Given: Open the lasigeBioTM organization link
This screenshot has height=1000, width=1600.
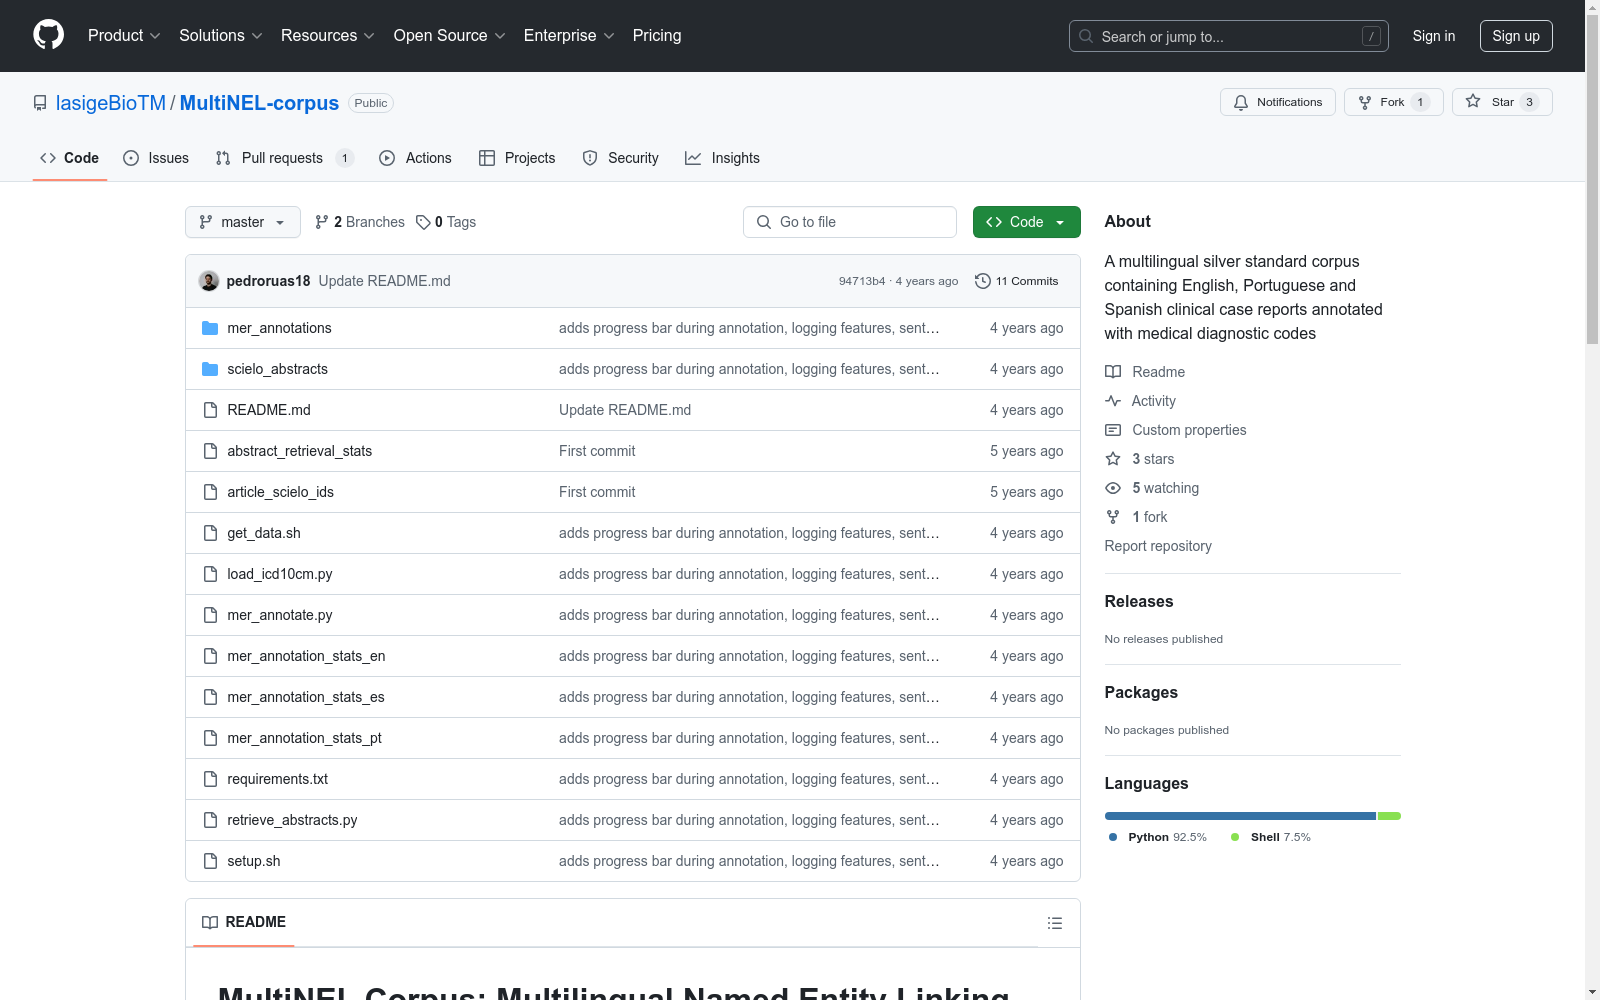Looking at the screenshot, I should click(x=110, y=103).
